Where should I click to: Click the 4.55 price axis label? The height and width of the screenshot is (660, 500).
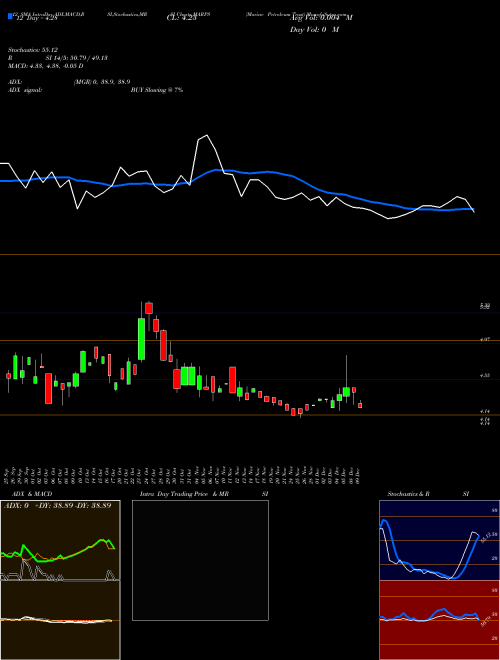(x=484, y=375)
